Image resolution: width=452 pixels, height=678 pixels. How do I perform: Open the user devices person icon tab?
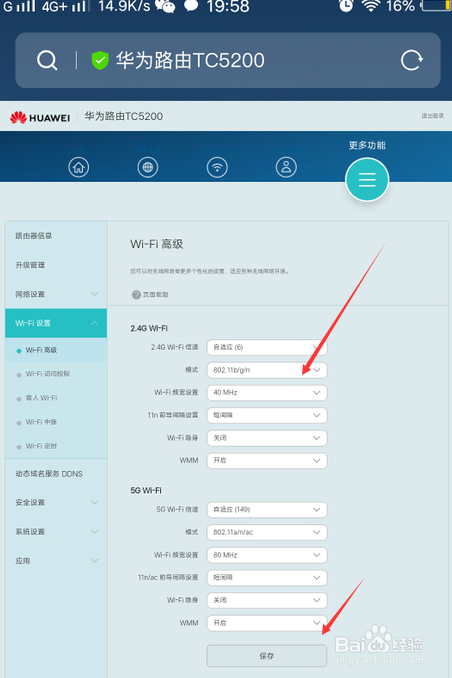pyautogui.click(x=286, y=167)
